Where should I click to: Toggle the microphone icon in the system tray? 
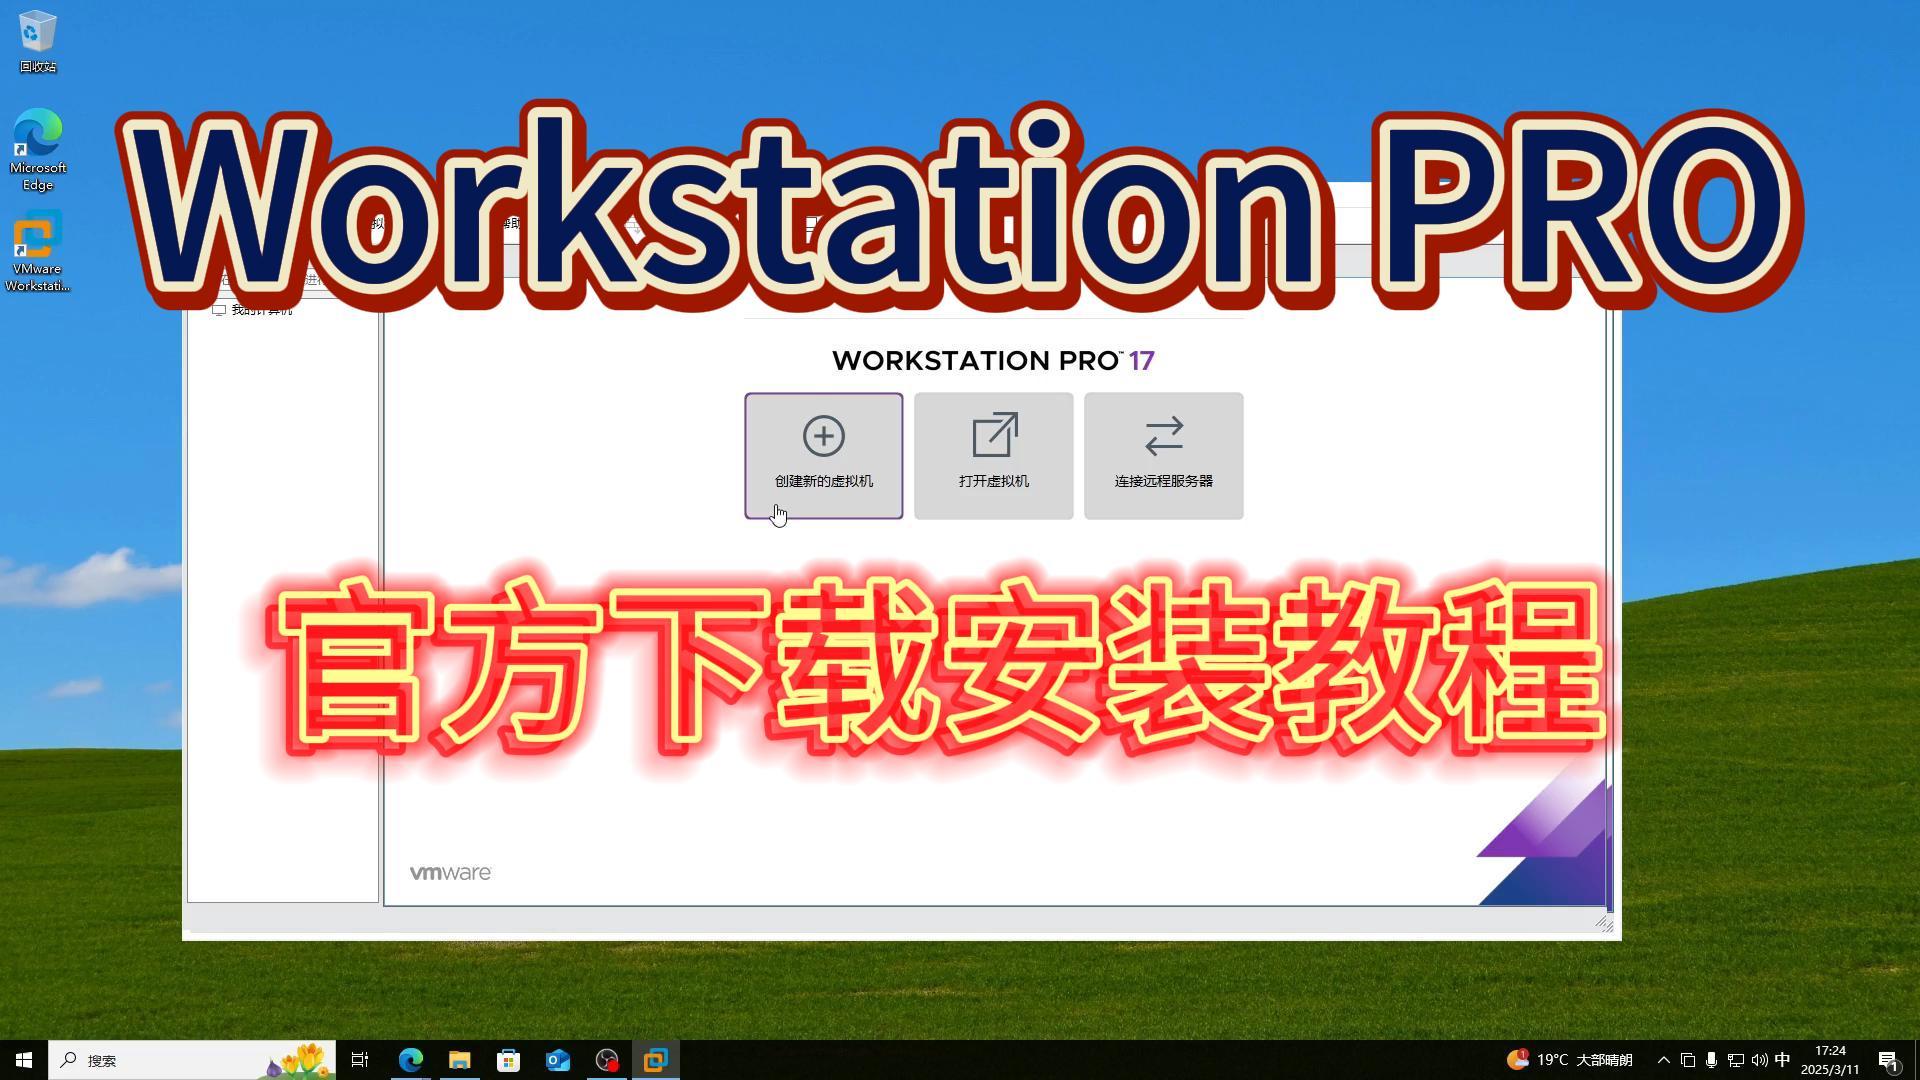(x=1714, y=1060)
